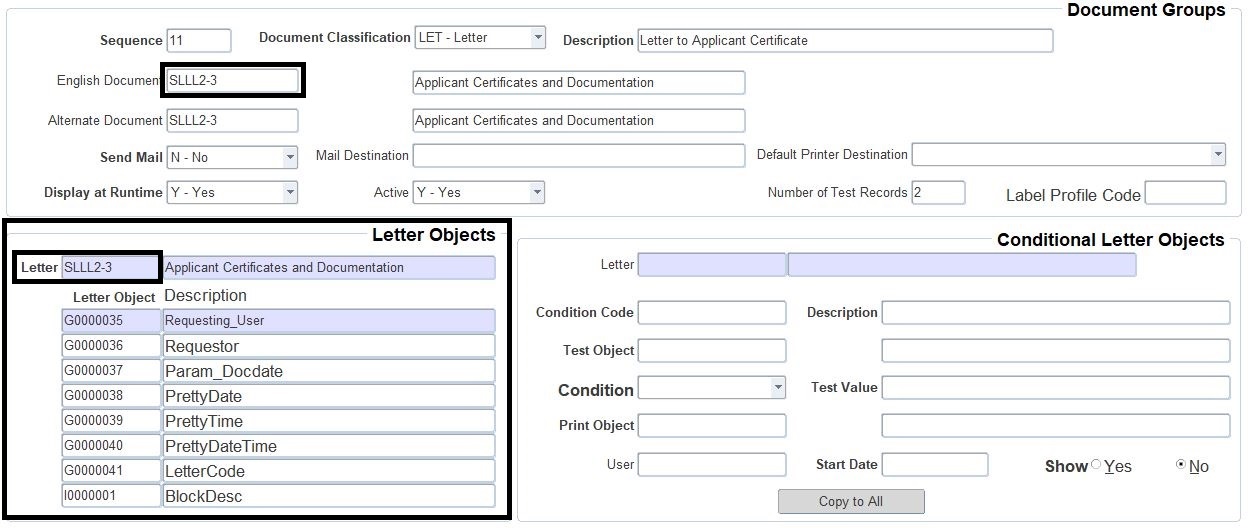Focus the Test Value input box
Image resolution: width=1251 pixels, height=528 pixels.
pos(1055,388)
